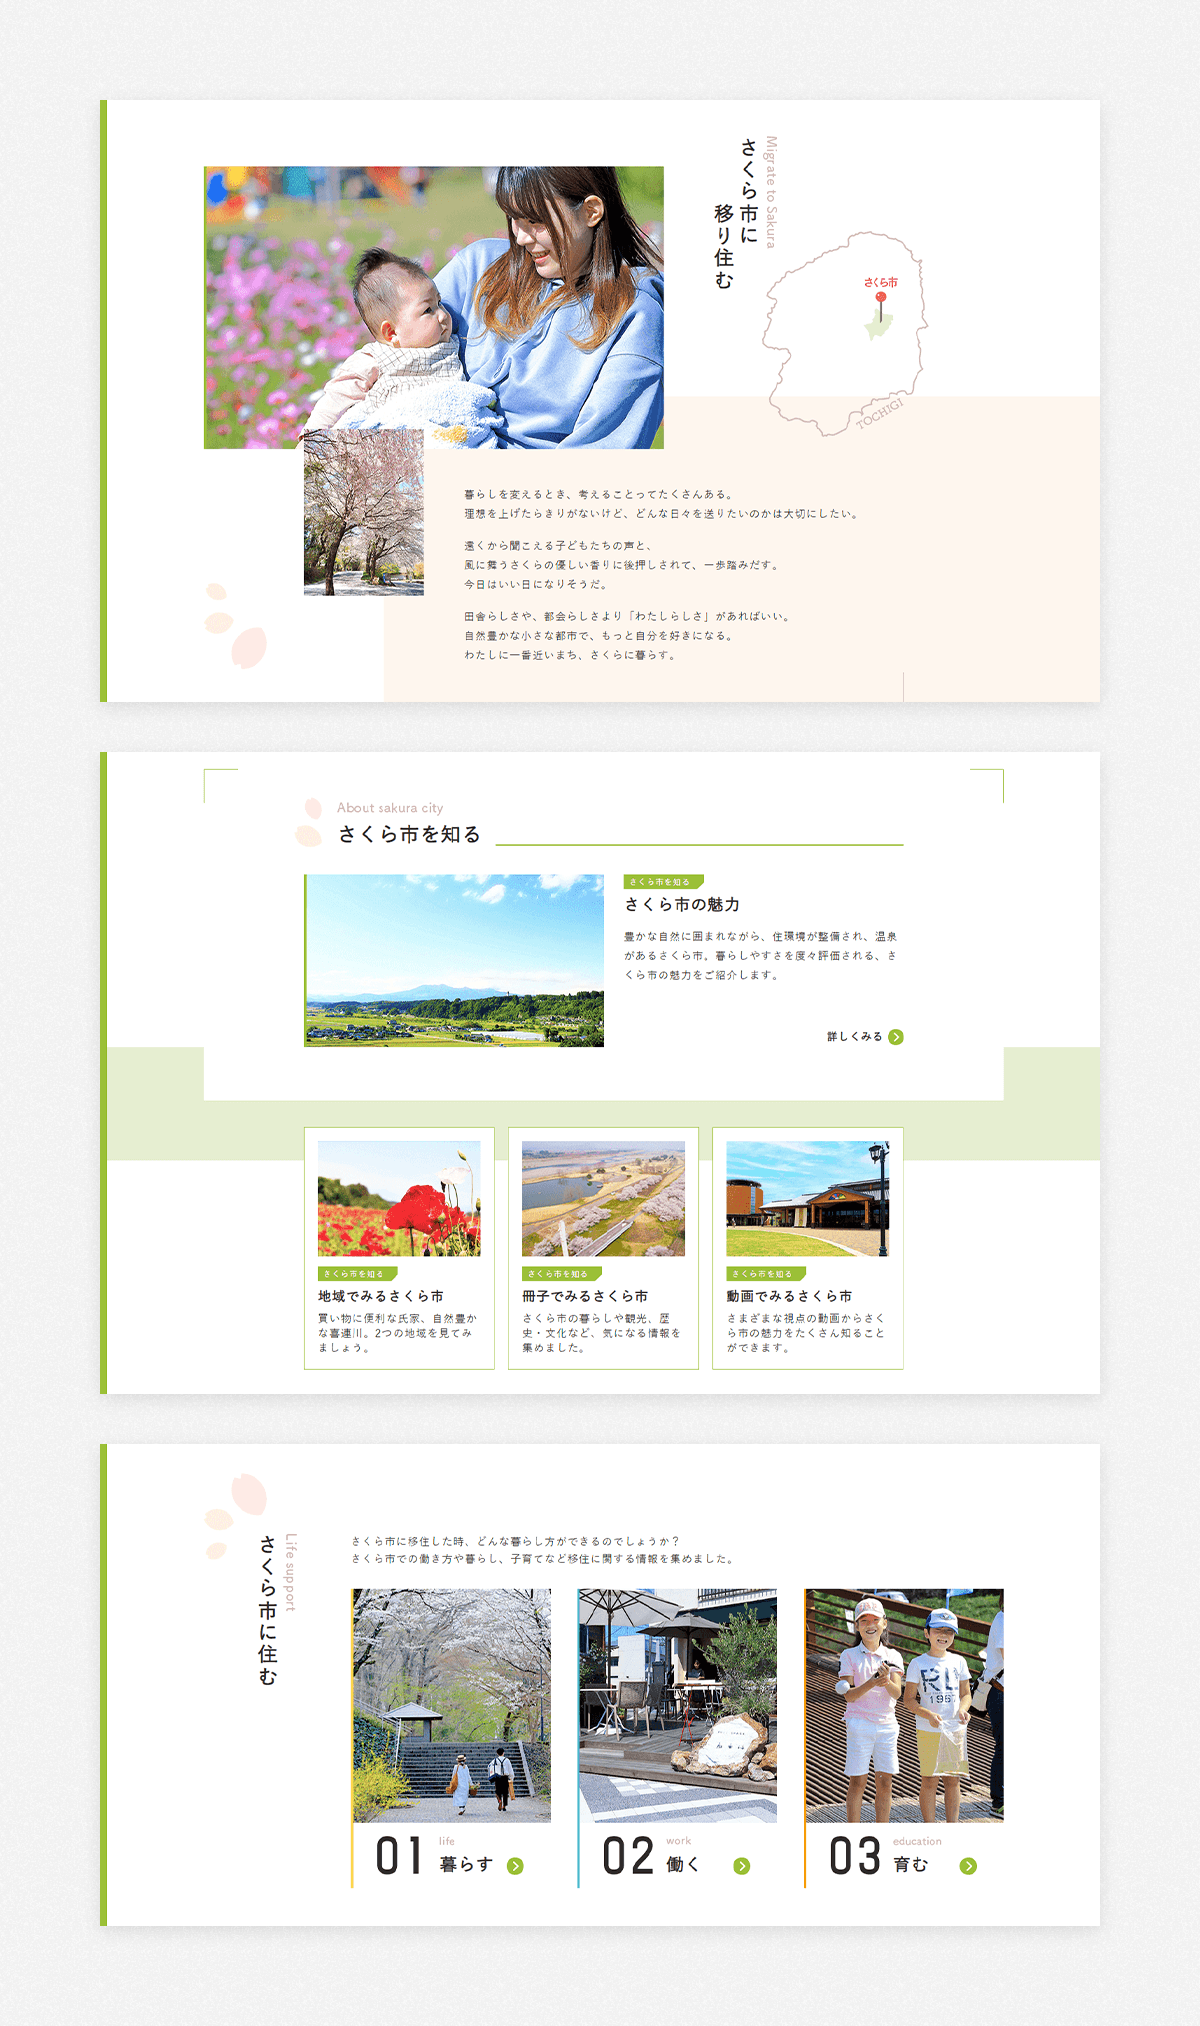Click the small 'work' label above 働く
Screen dimensions: 1200x2026
679,1841
